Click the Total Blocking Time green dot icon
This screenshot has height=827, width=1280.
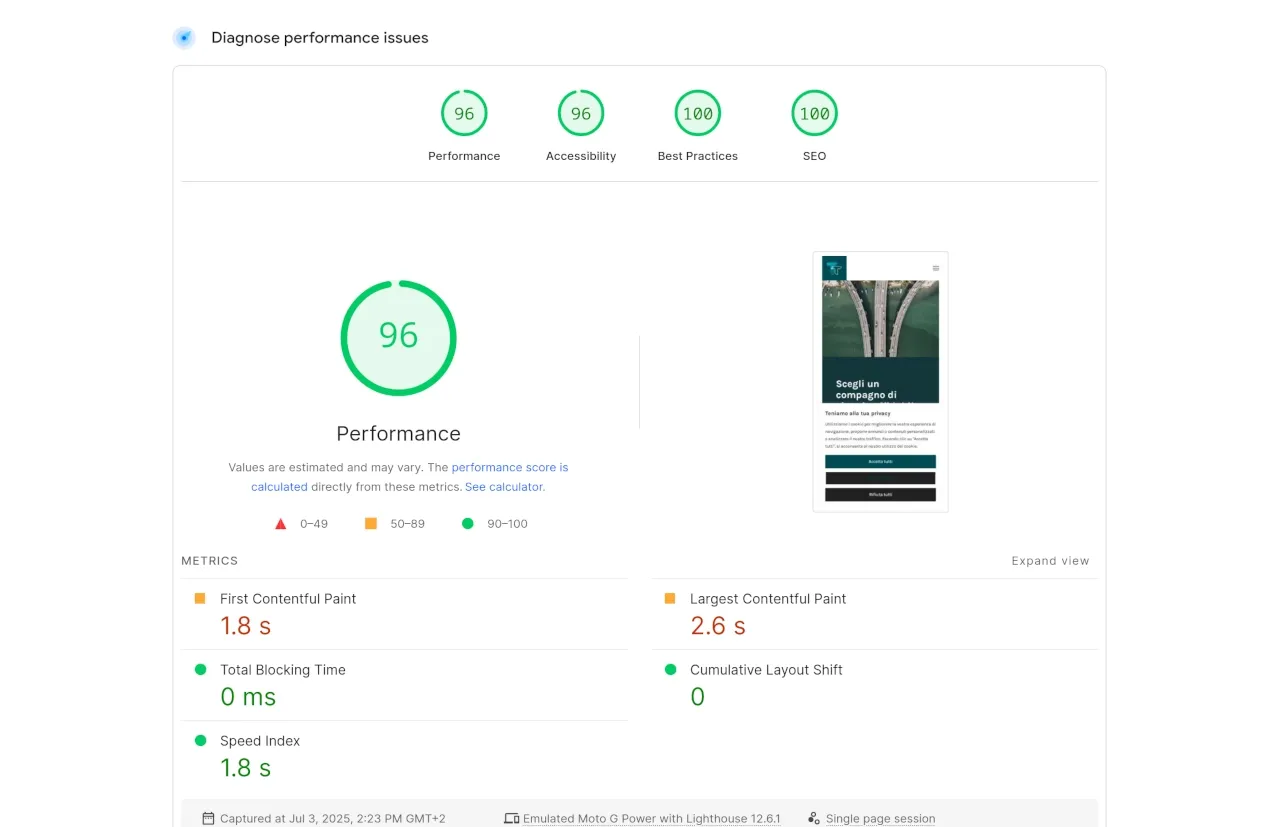(200, 669)
